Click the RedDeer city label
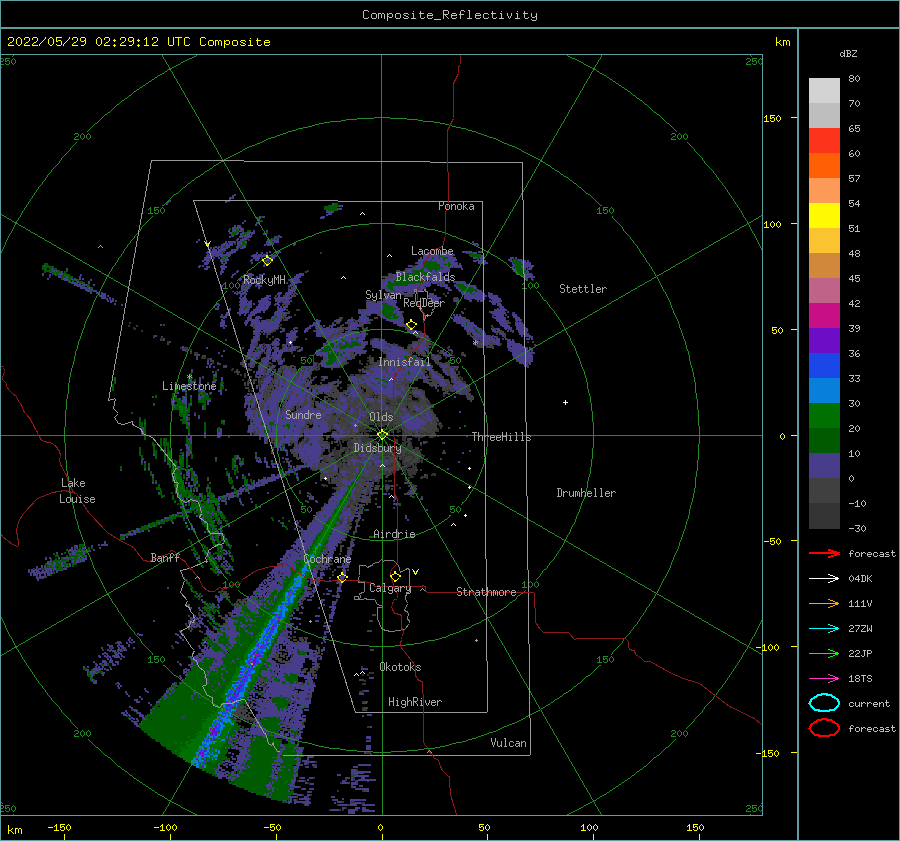The width and height of the screenshot is (900, 841). point(424,303)
